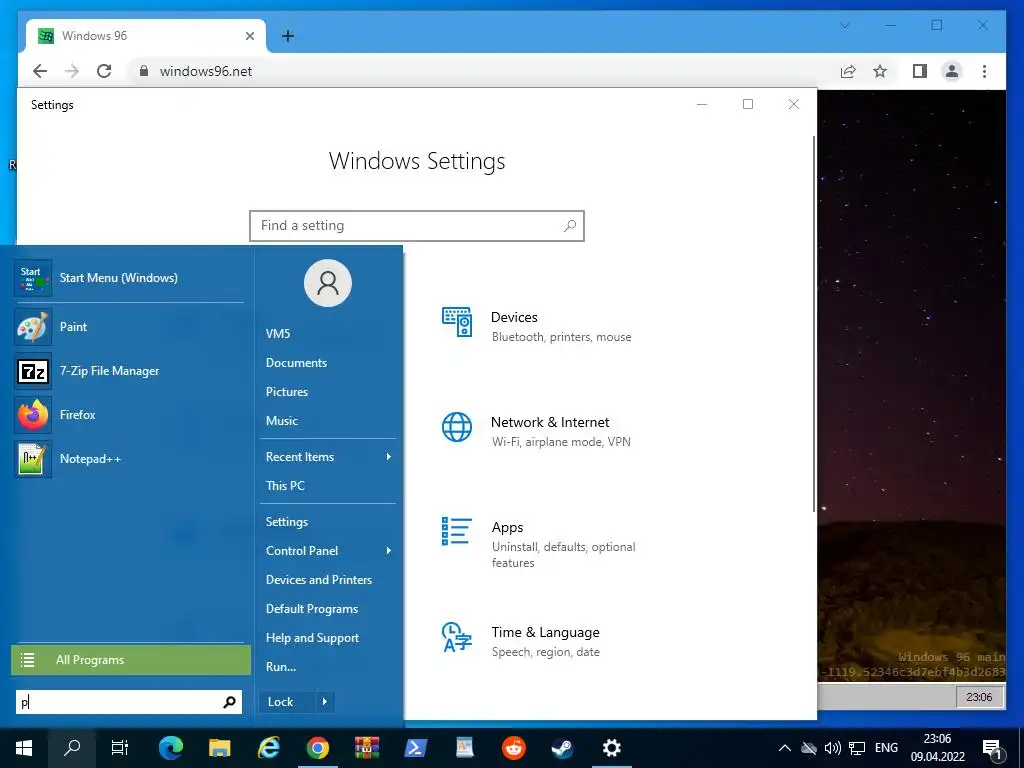Switch to Chrome on taskbar

click(x=317, y=748)
